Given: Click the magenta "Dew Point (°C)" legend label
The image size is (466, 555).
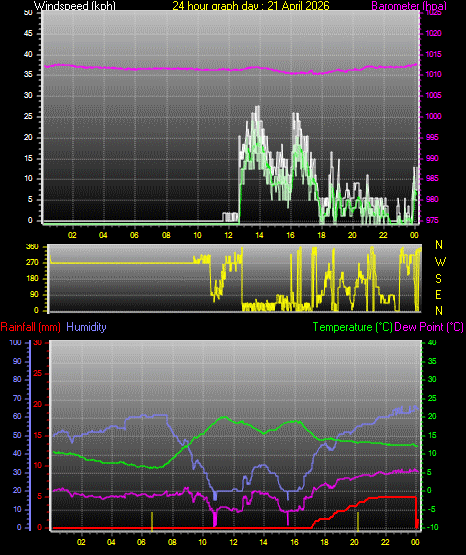Looking at the screenshot, I should click(x=429, y=327).
